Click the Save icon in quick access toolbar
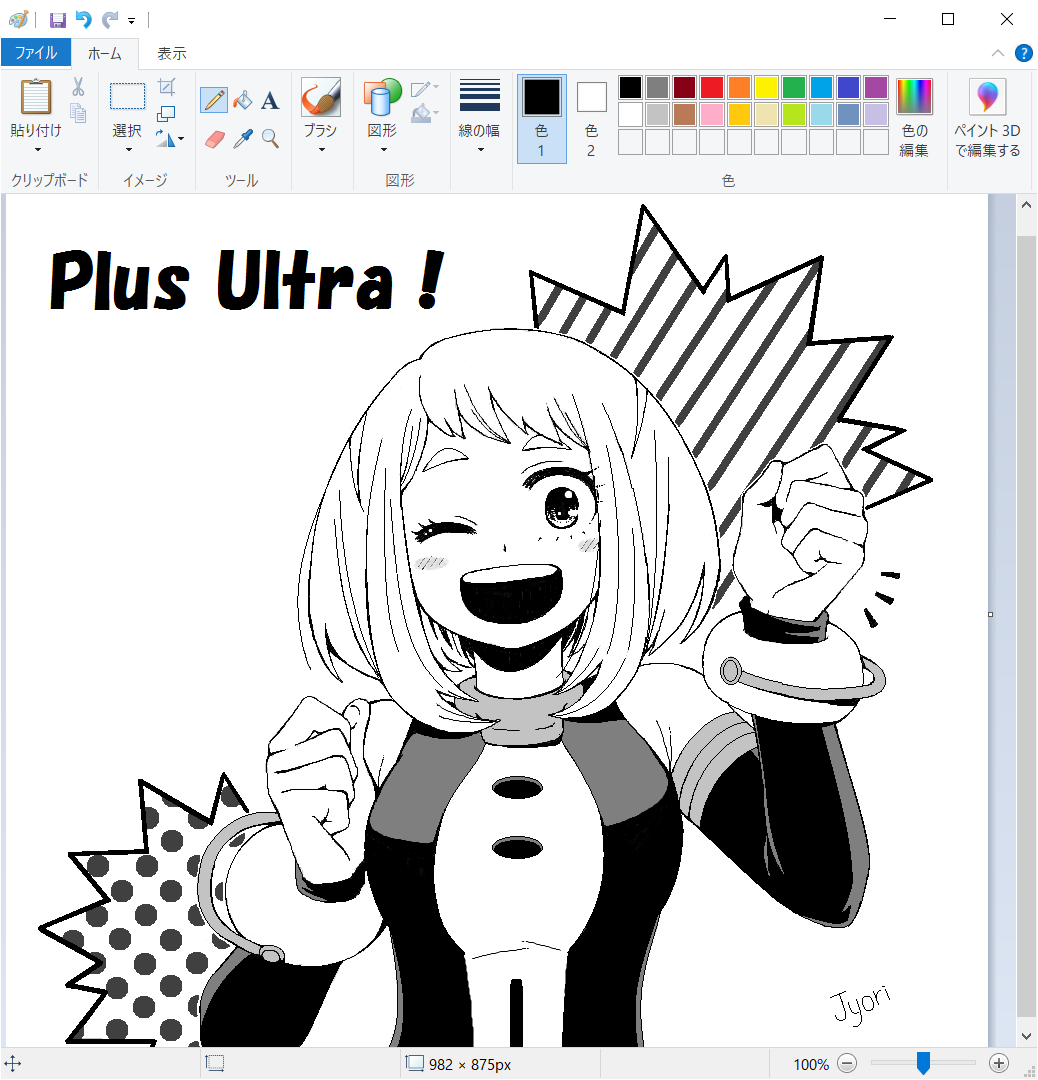Viewport: 1038px width, 1080px height. coord(58,20)
